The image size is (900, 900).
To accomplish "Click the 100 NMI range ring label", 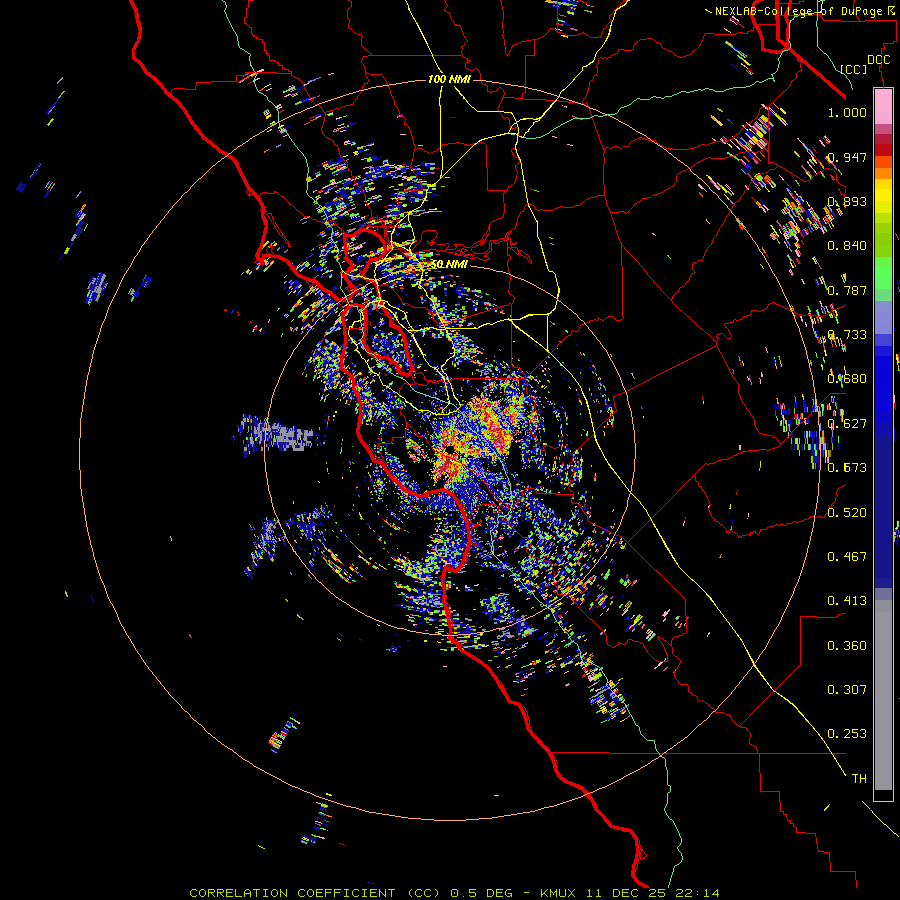I will [449, 79].
